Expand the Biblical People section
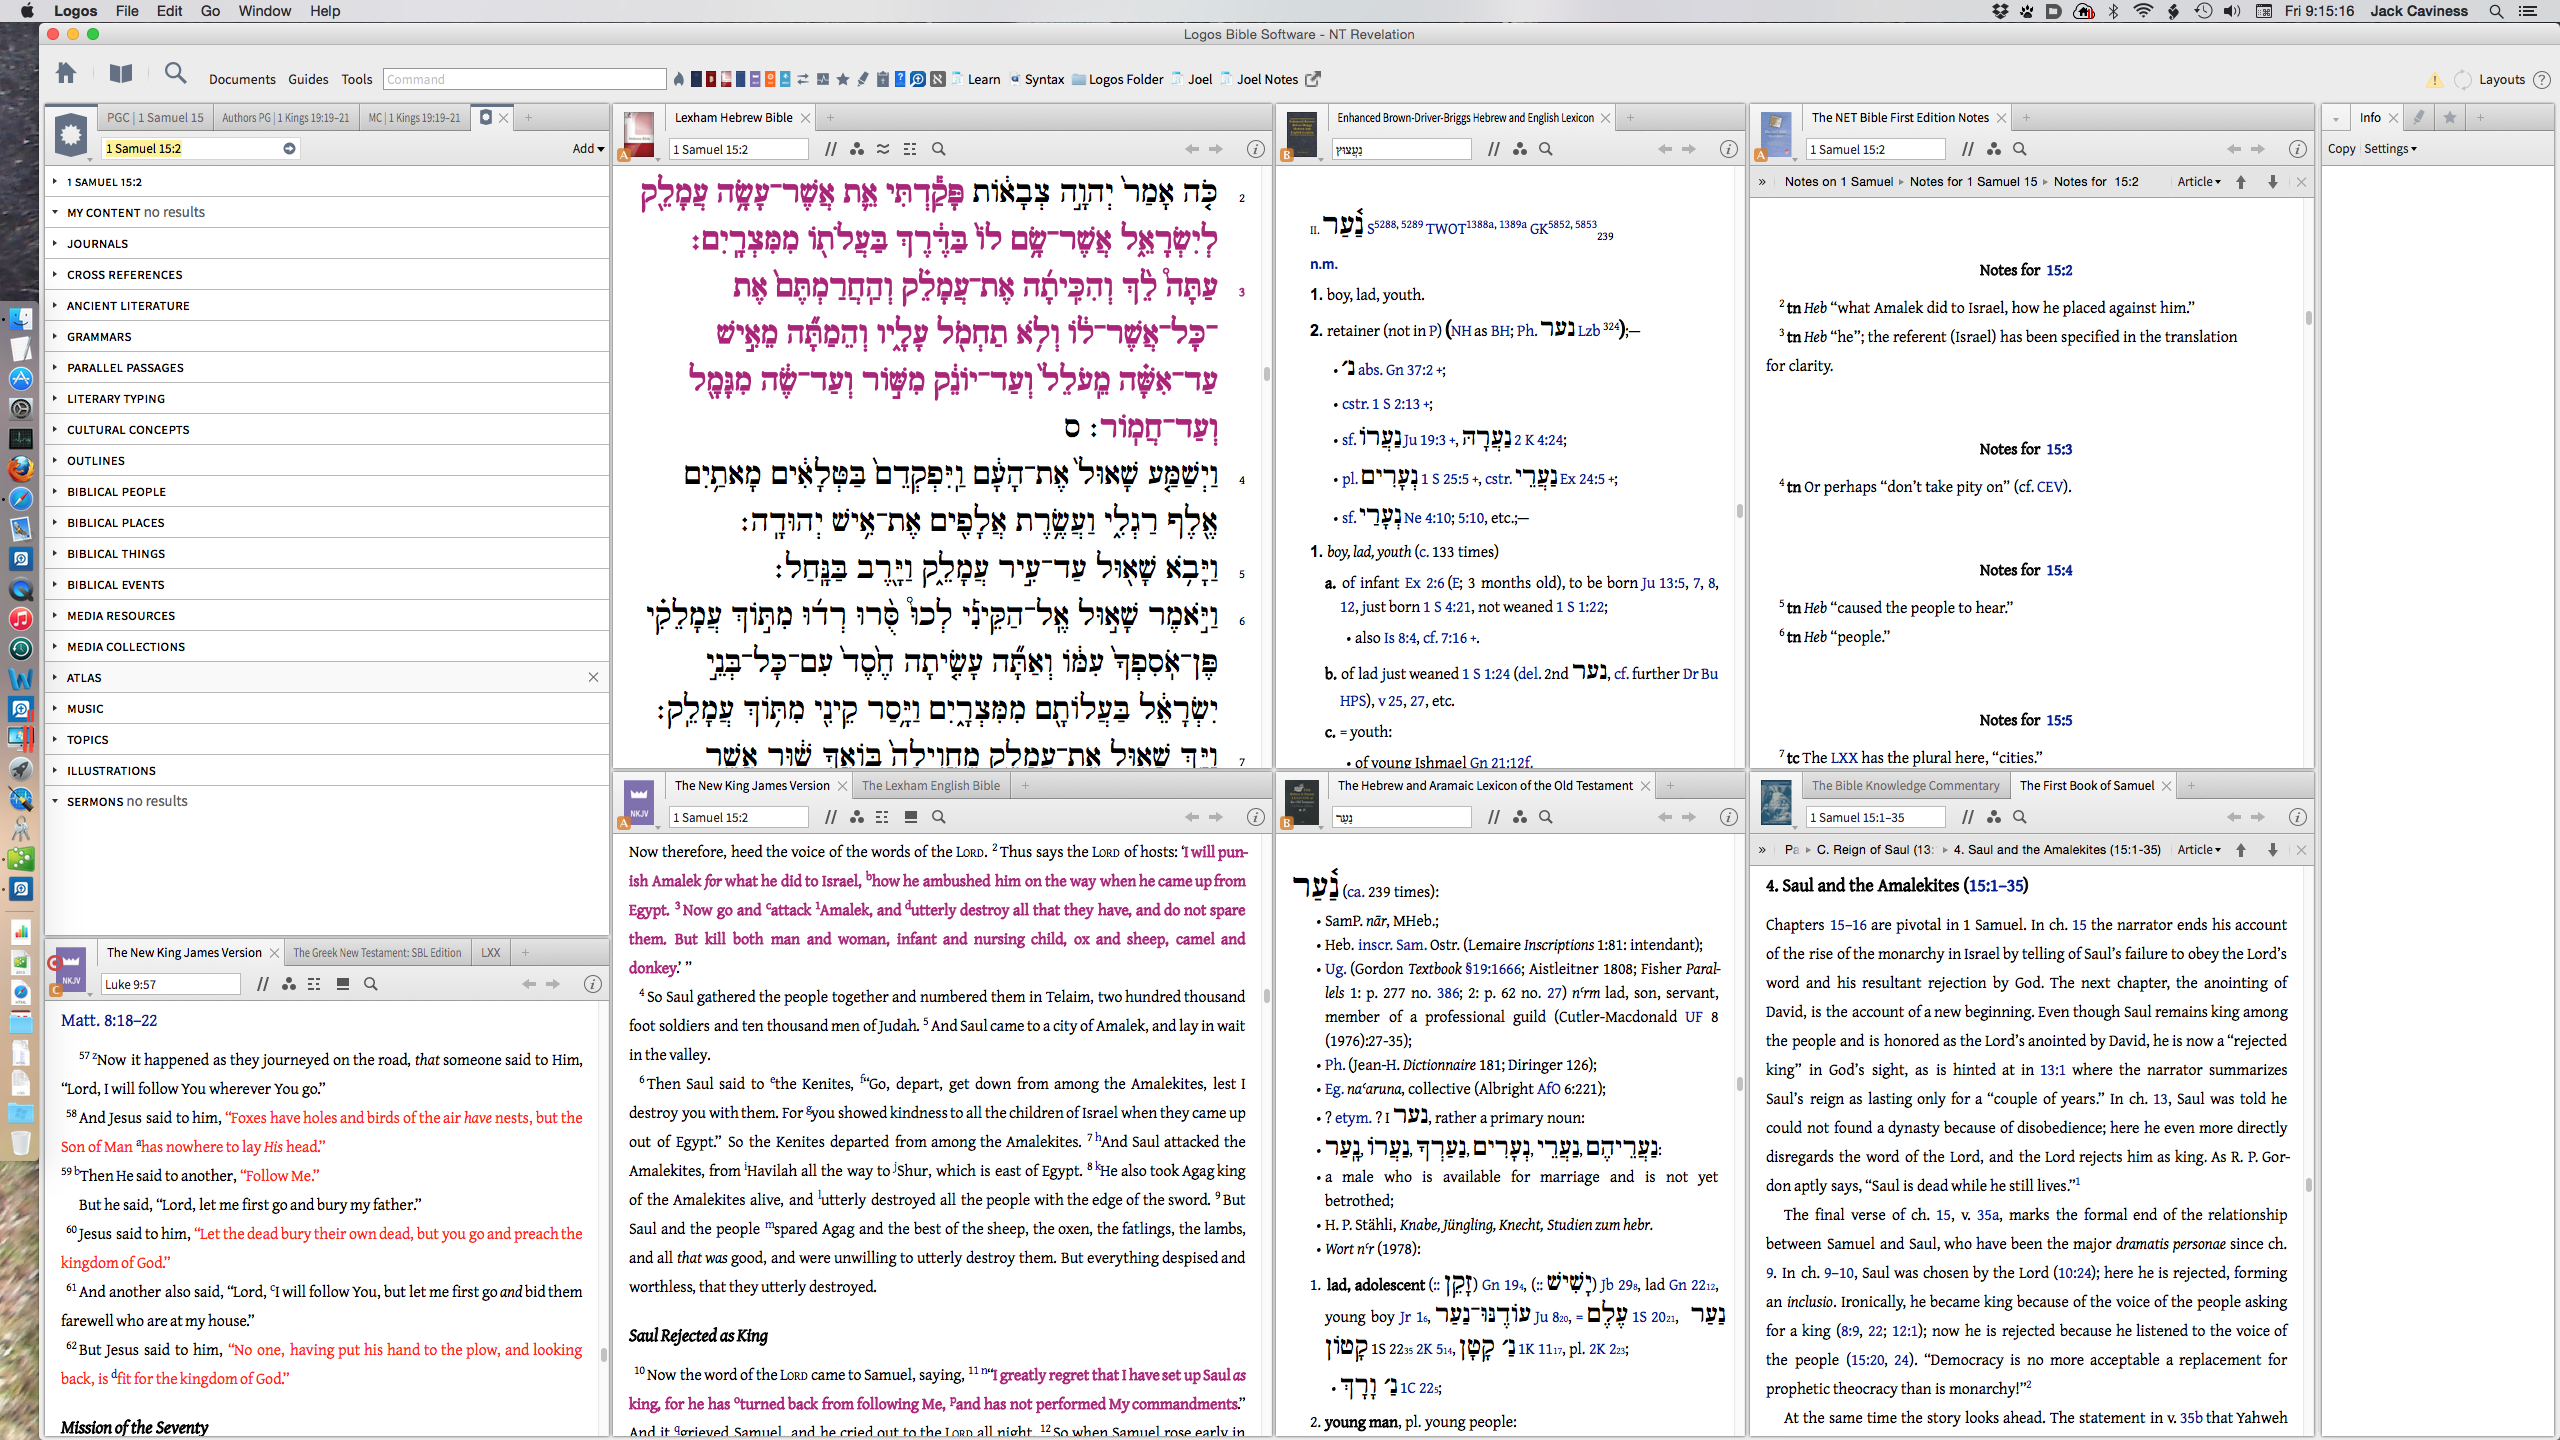Viewport: 2560px width, 1440px height. 116,491
